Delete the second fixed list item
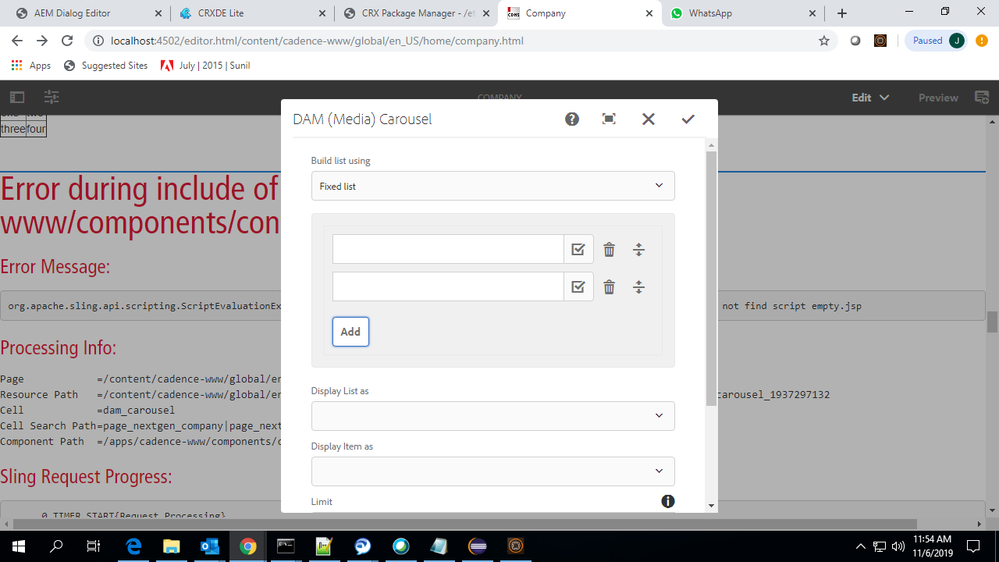 click(x=609, y=287)
